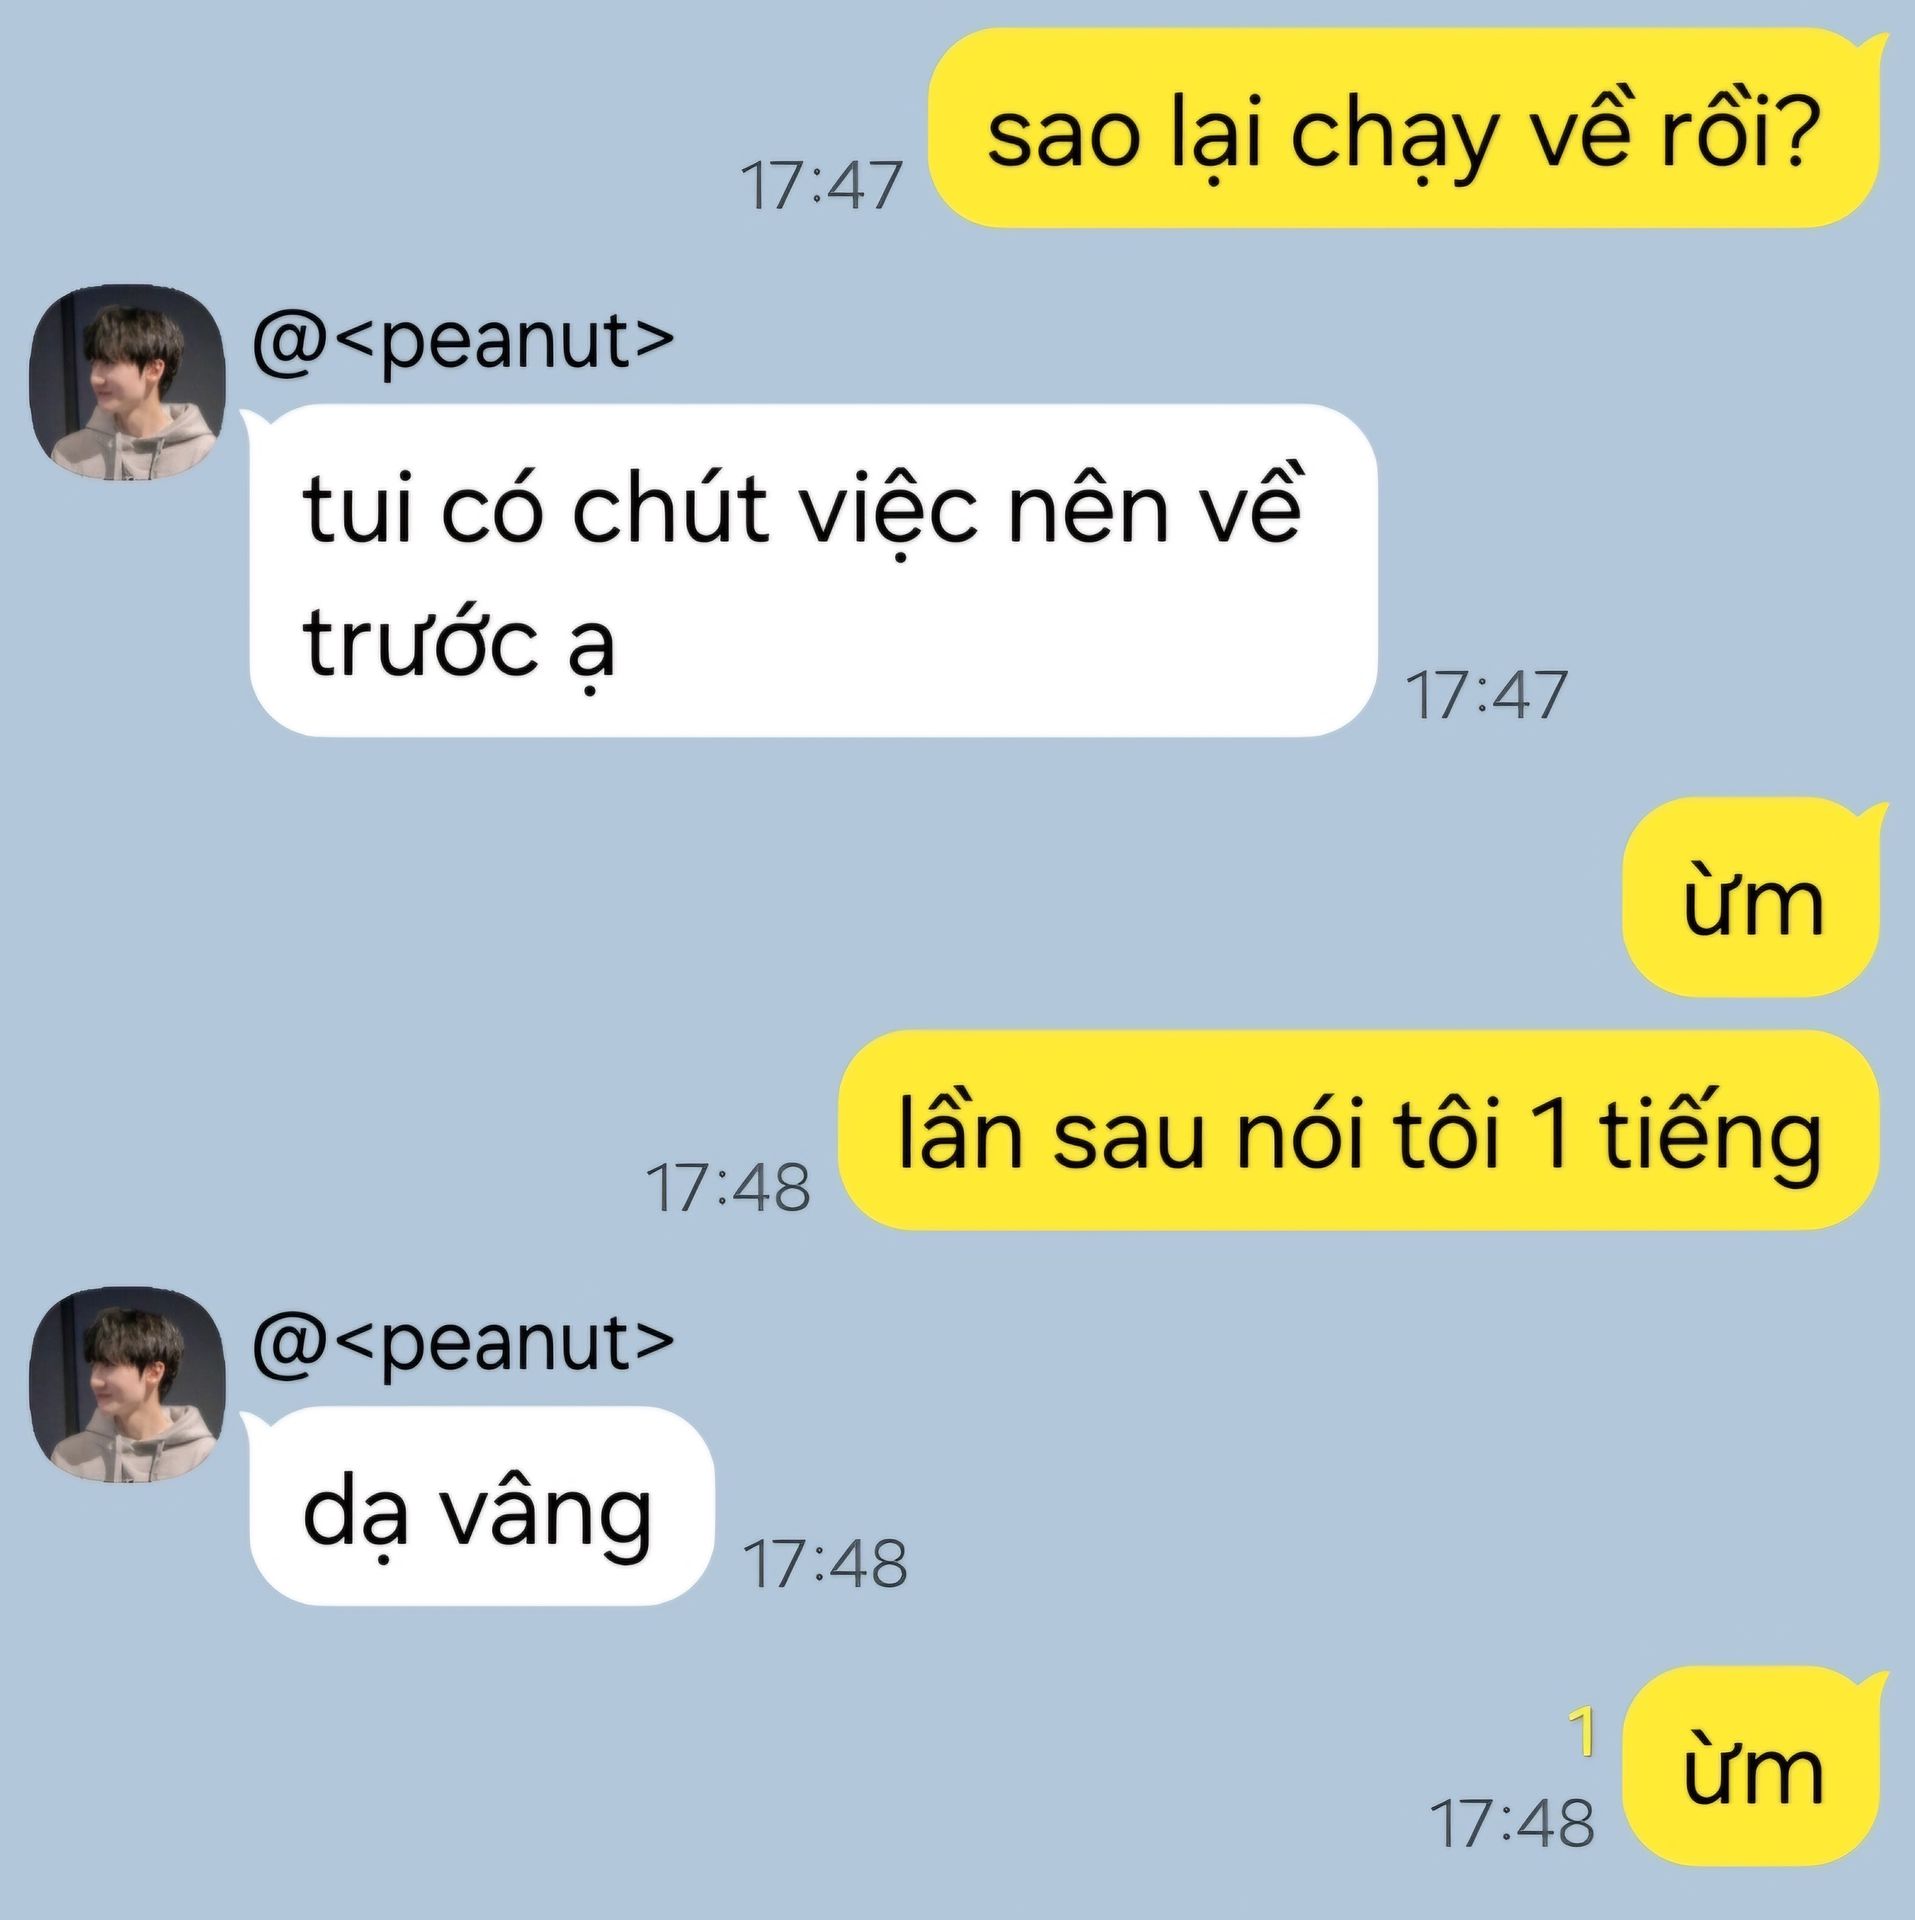Select the white 'dạ vâng' bubble

click(482, 1506)
